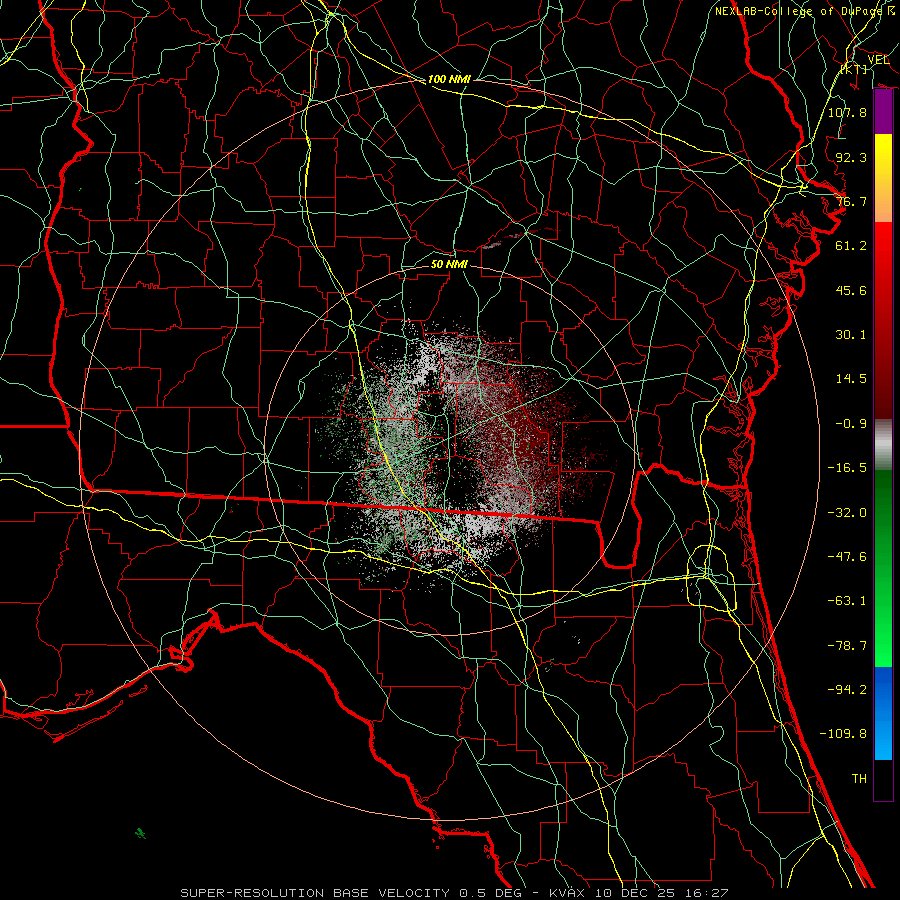This screenshot has height=900, width=900.
Task: Click the 92.3 legend value
Action: [x=851, y=157]
